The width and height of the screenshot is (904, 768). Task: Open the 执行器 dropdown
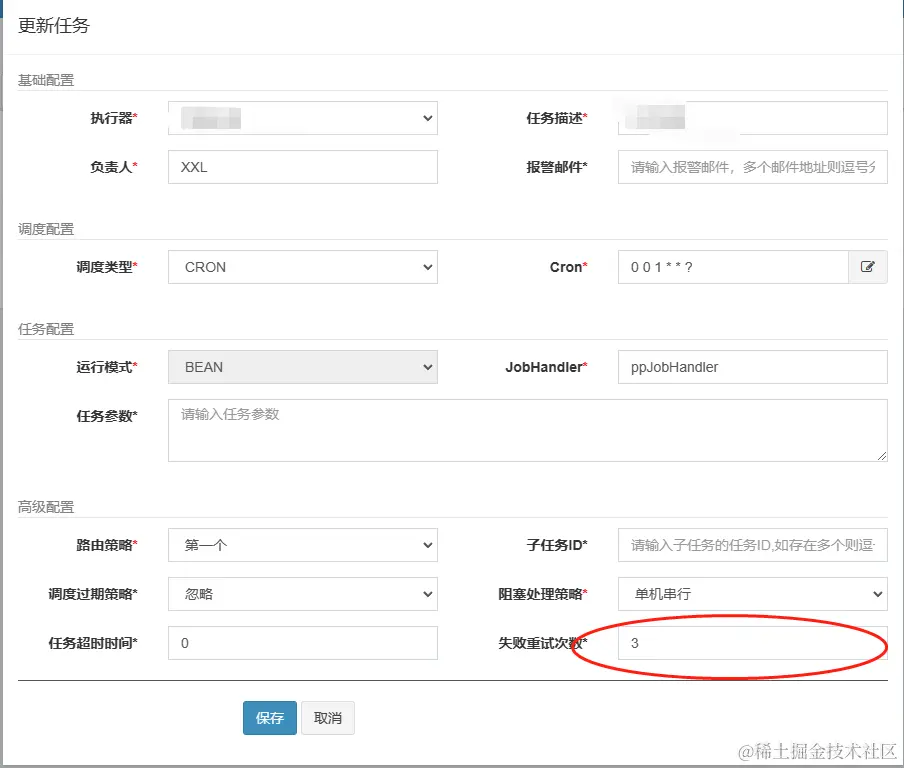pyautogui.click(x=303, y=118)
